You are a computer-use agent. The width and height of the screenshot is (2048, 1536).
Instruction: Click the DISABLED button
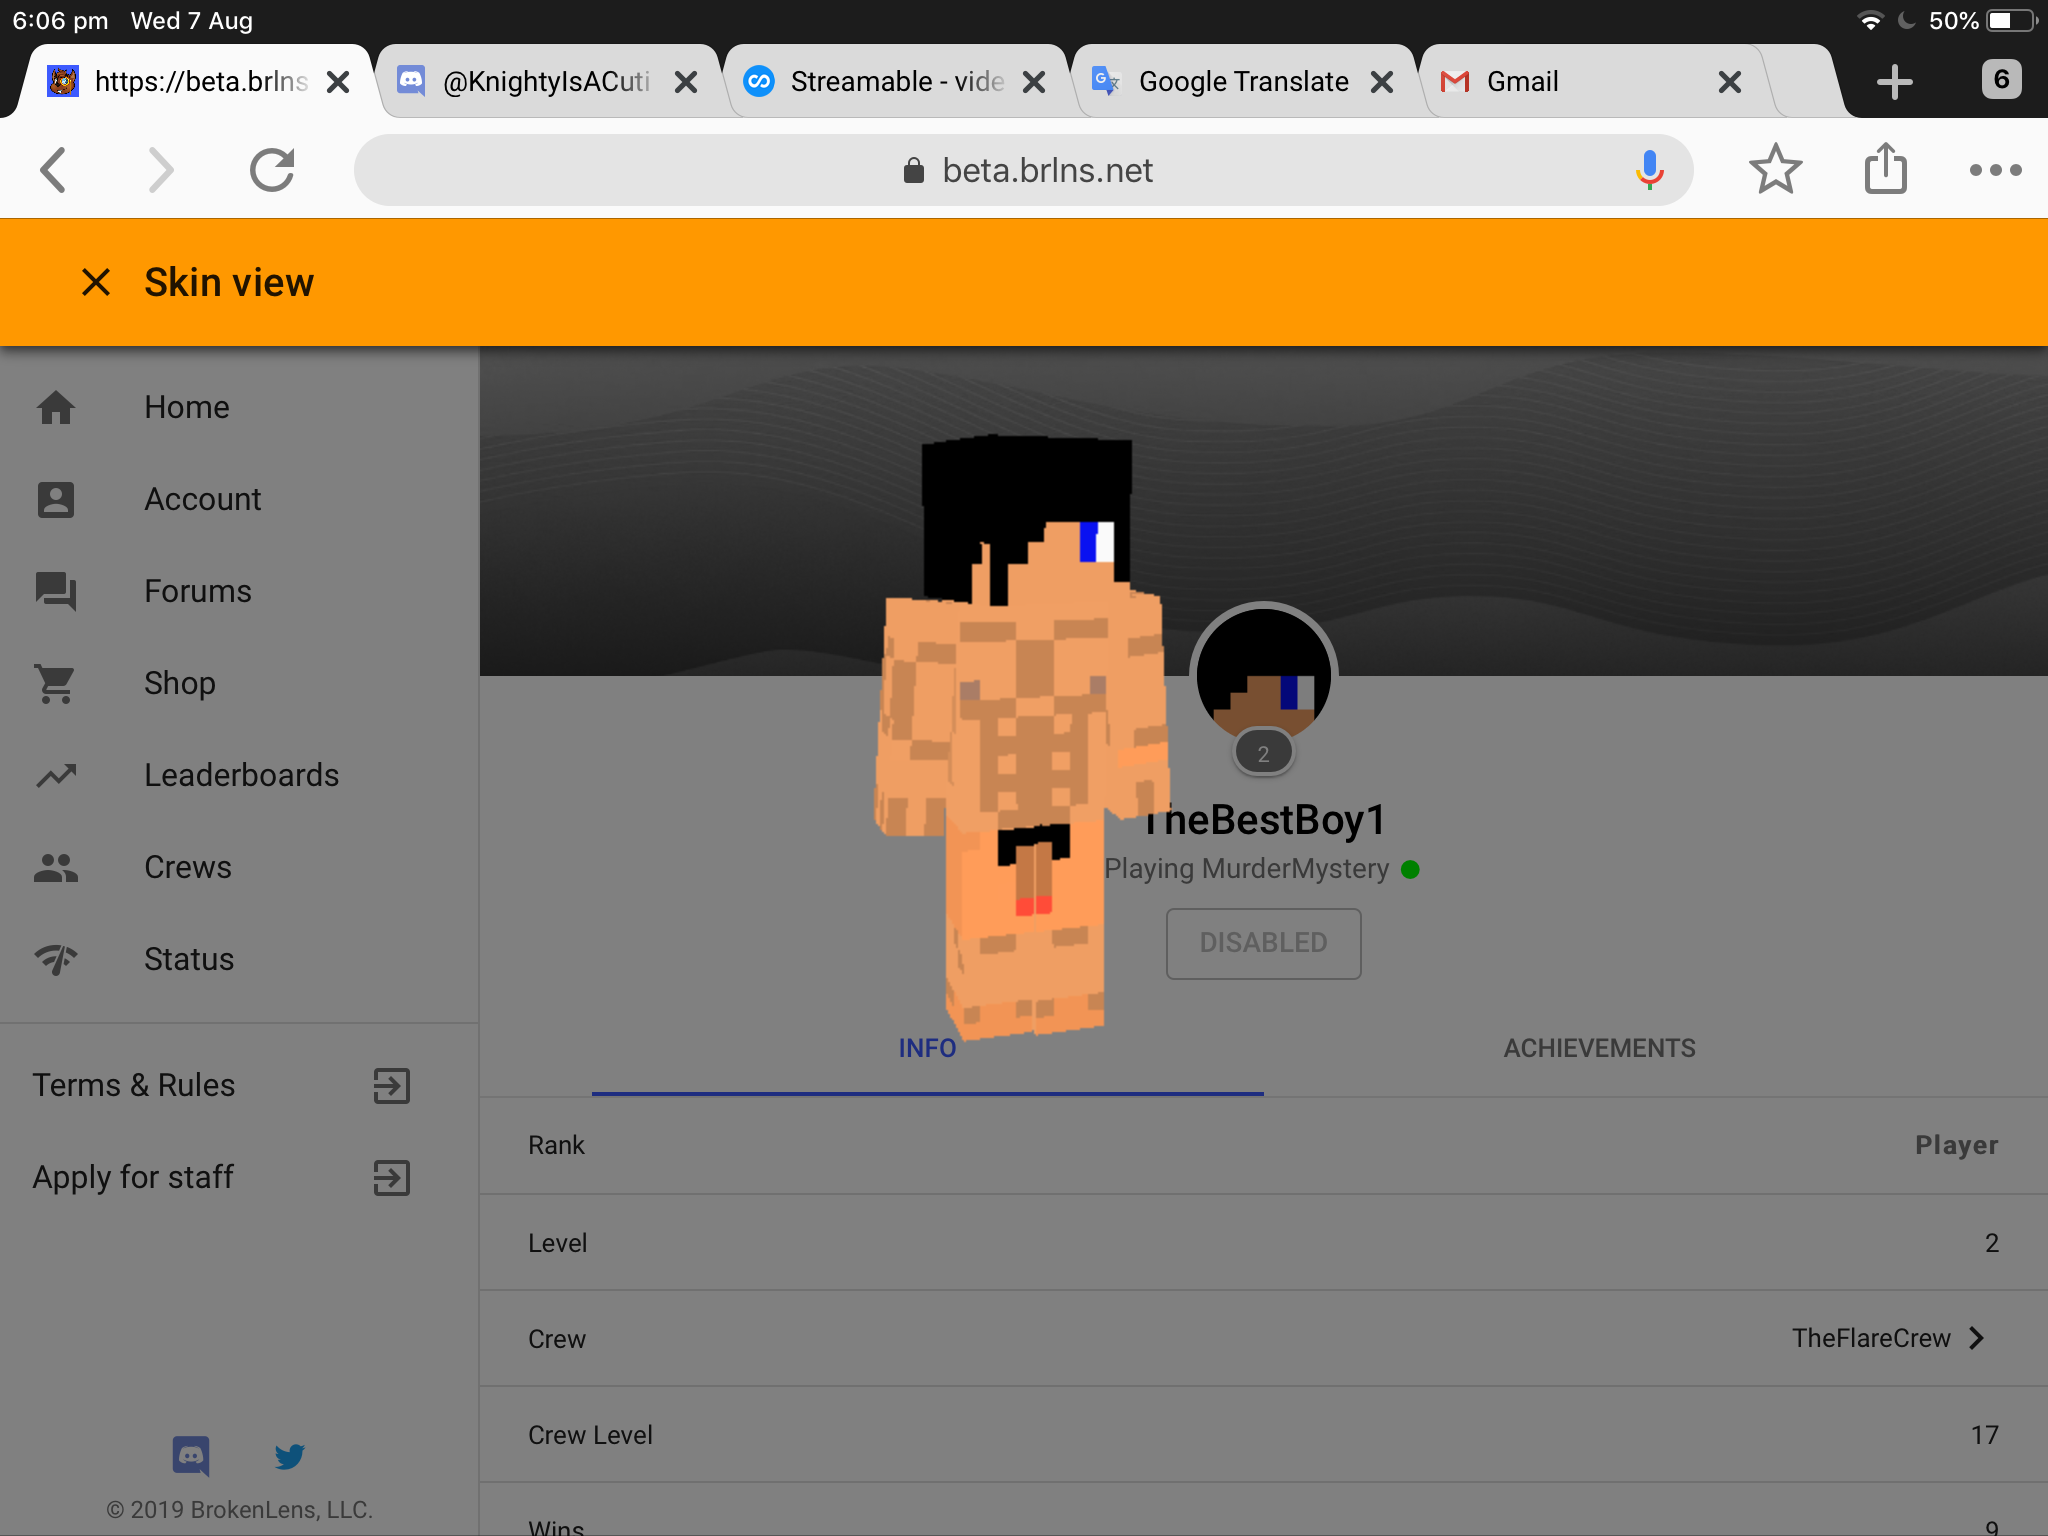[1263, 943]
